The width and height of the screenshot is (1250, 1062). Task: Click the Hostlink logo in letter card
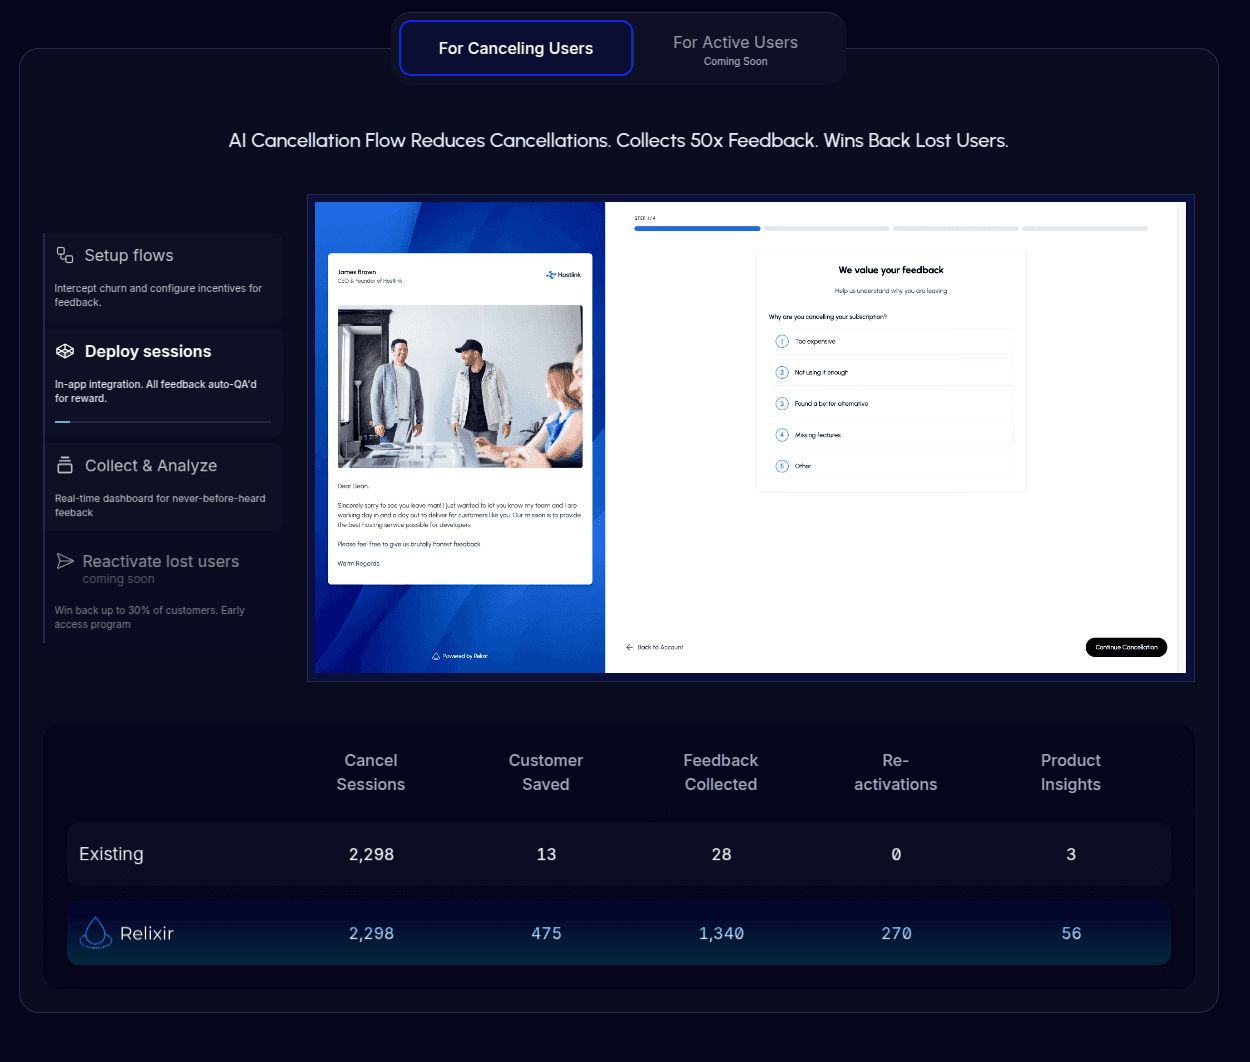click(563, 274)
